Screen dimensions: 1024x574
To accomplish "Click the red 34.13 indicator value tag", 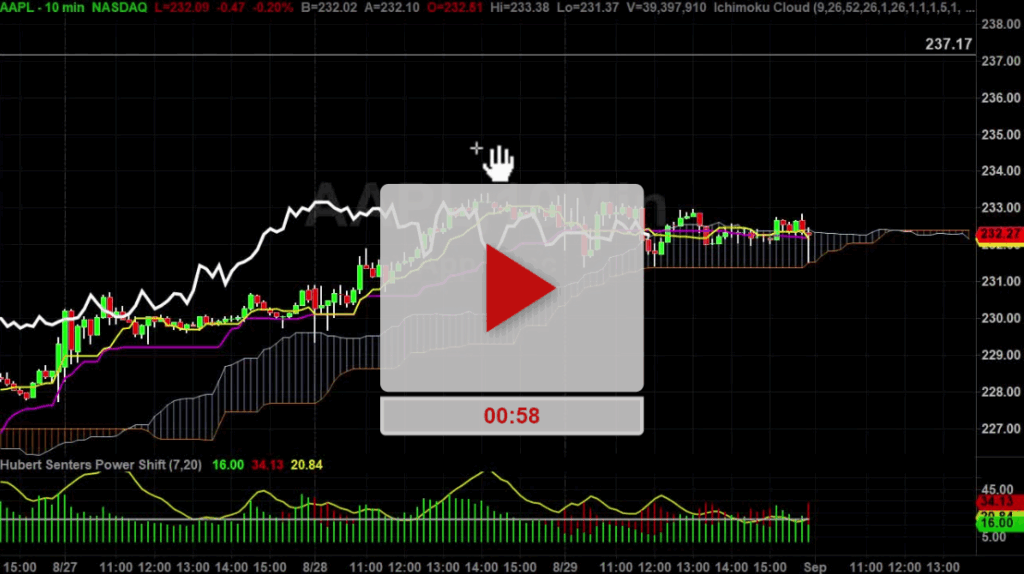I will (x=999, y=501).
